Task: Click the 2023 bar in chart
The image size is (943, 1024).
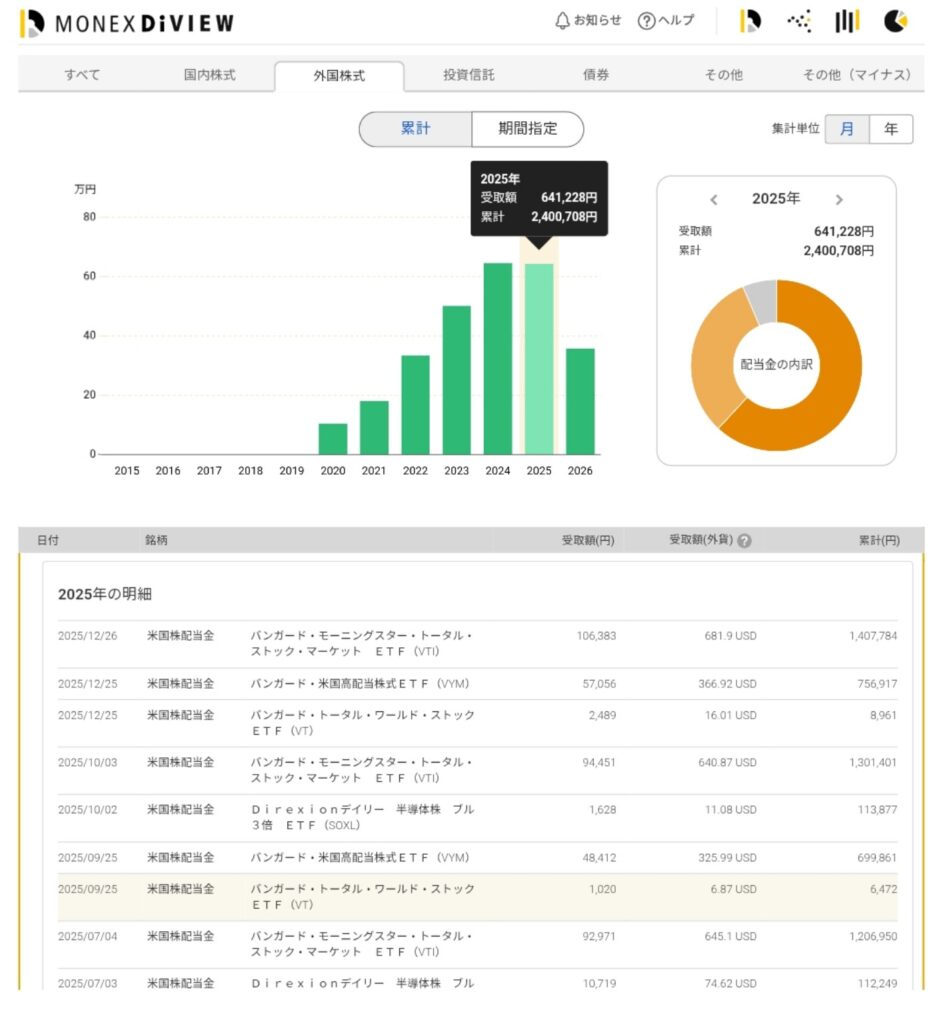Action: [456, 380]
